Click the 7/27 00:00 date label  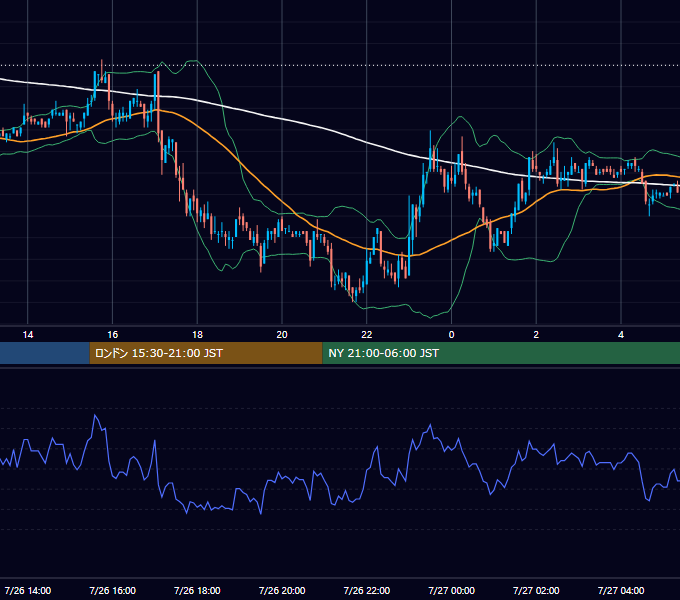coord(451,590)
